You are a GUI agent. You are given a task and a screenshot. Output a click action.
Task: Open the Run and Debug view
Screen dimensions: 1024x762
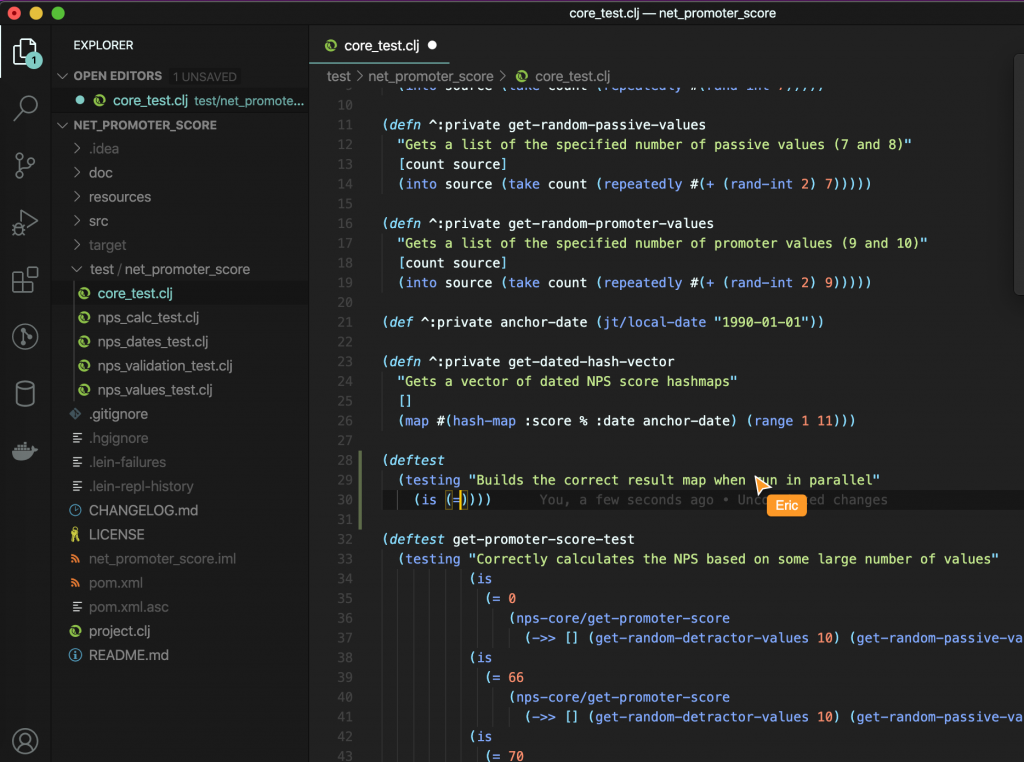(25, 223)
